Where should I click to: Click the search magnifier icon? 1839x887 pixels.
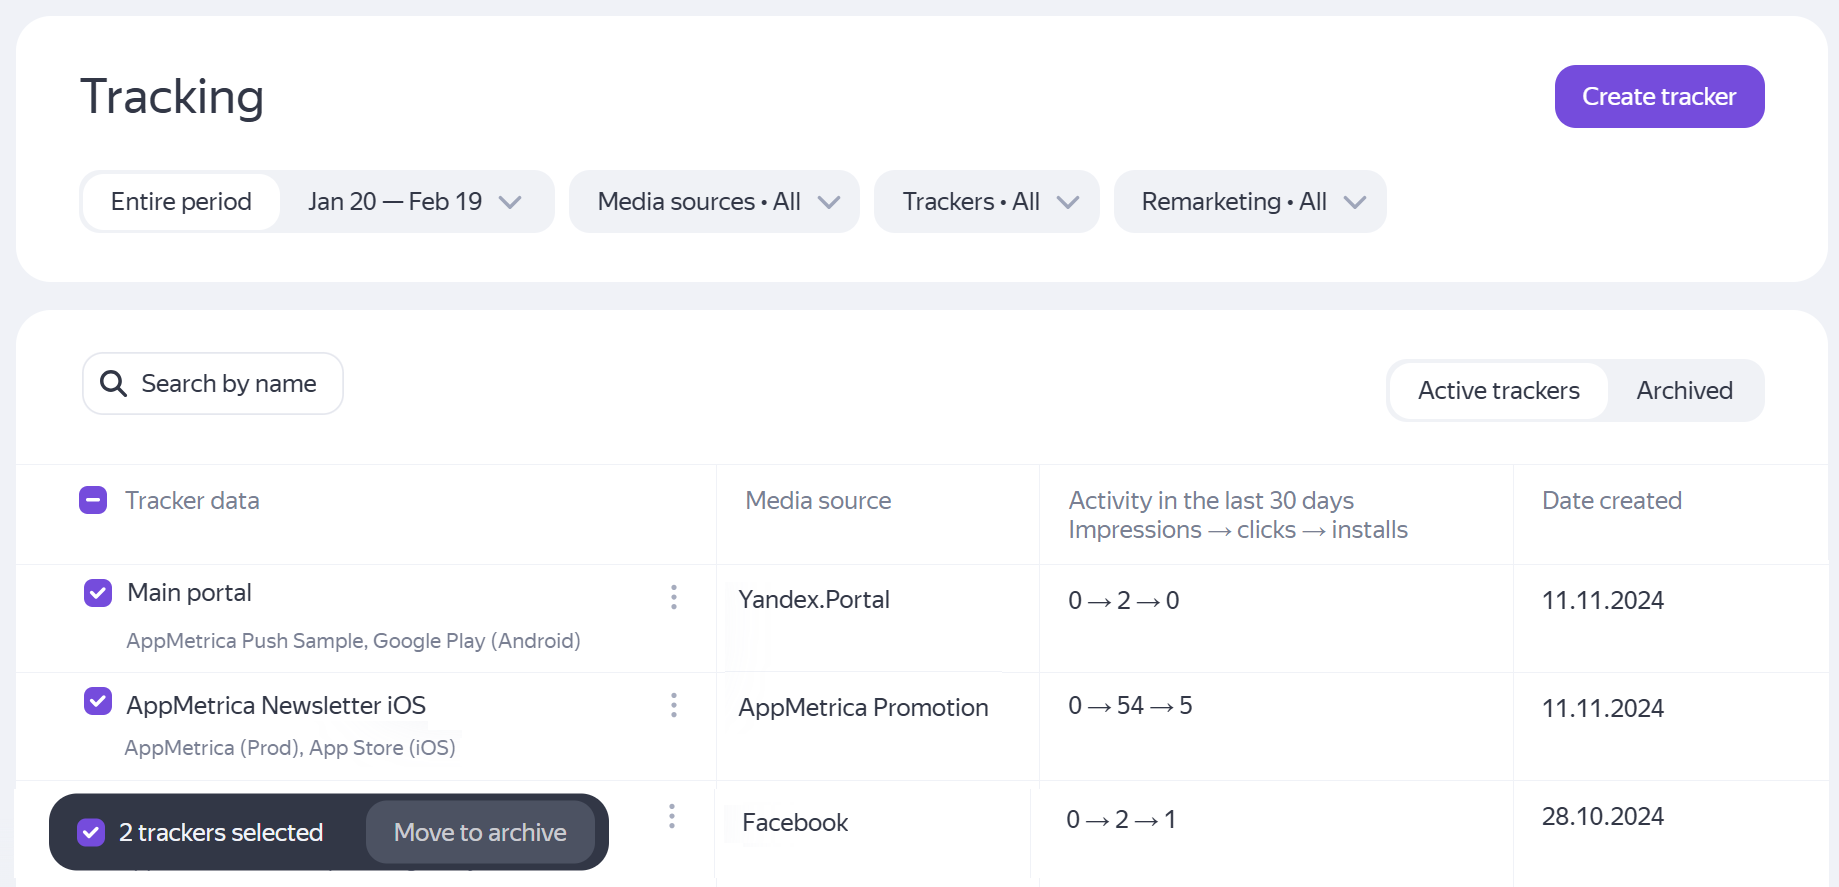click(x=114, y=384)
